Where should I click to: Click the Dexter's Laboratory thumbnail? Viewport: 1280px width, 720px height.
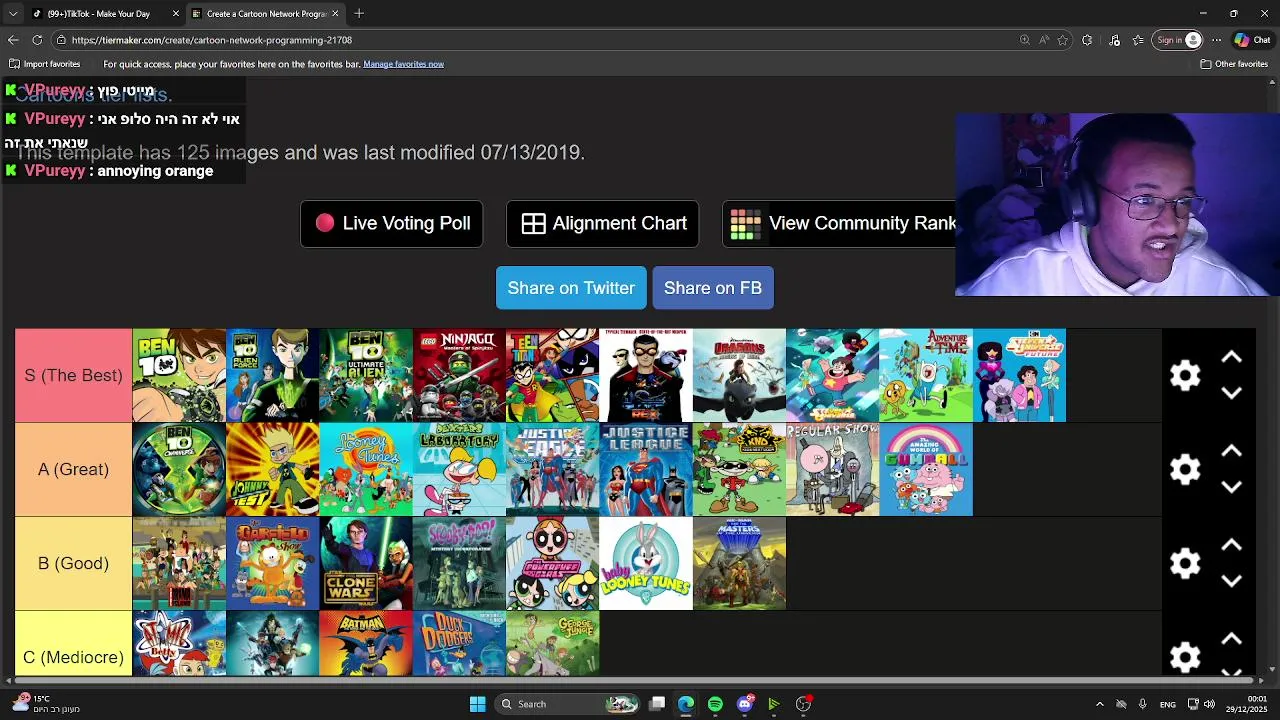point(459,469)
